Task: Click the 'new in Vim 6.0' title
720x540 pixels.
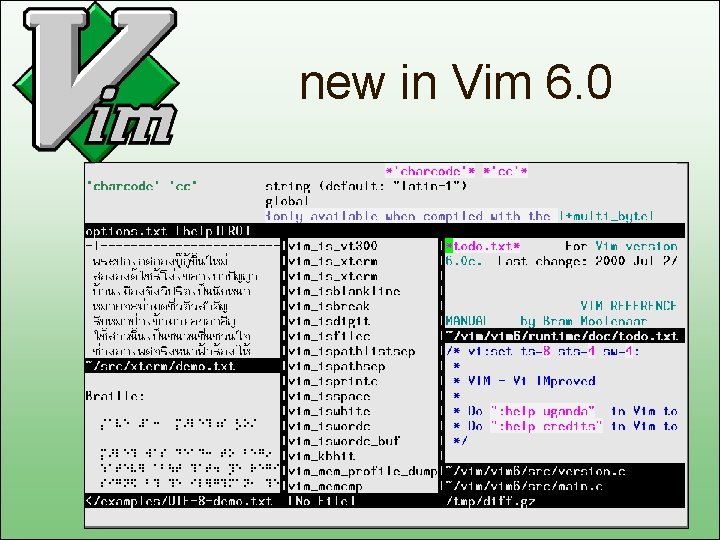Action: [456, 83]
